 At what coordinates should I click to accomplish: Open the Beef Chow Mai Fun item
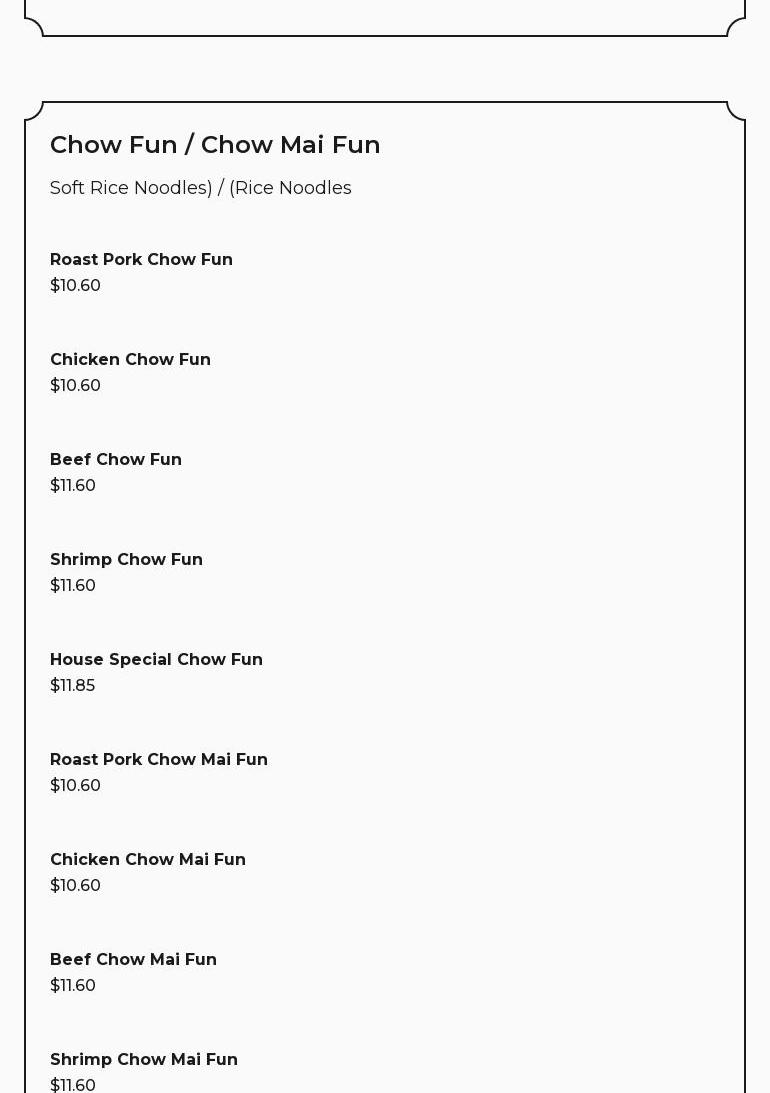[x=133, y=959]
